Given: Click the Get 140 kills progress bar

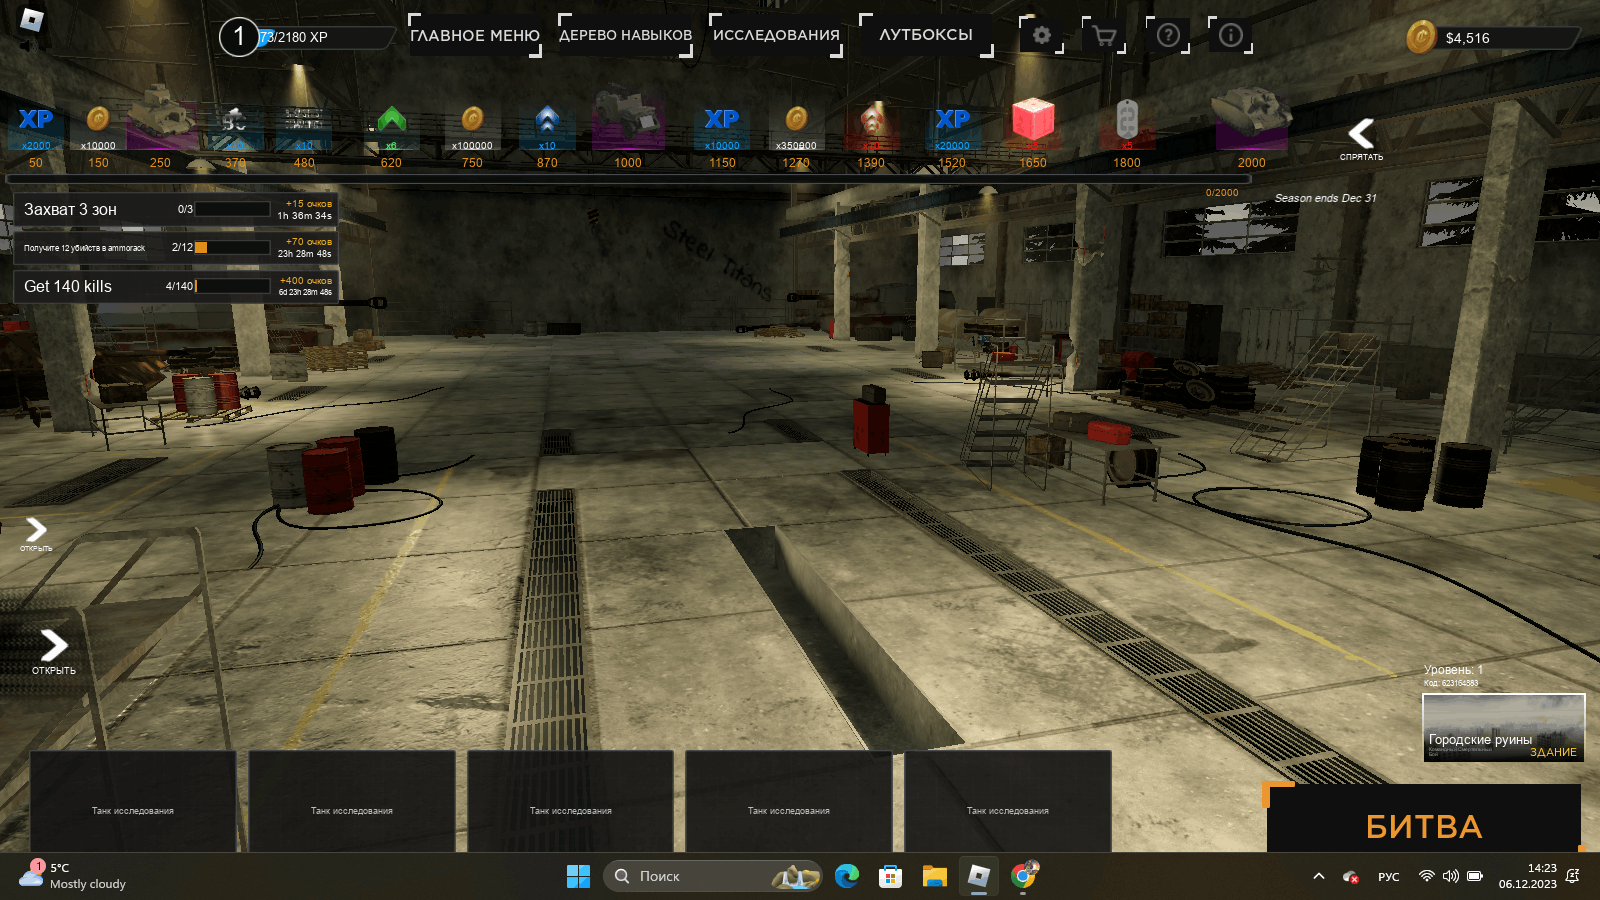Looking at the screenshot, I should pyautogui.click(x=233, y=286).
